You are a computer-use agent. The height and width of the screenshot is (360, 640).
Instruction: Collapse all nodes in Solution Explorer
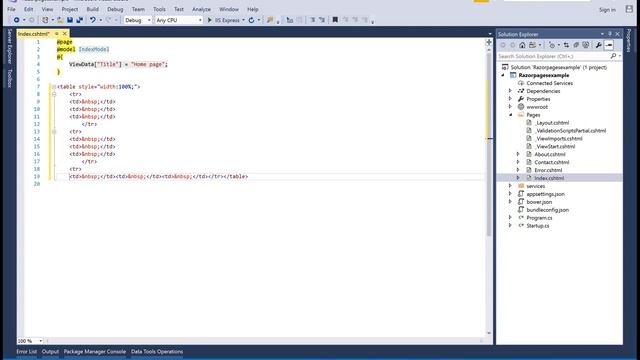pyautogui.click(x=576, y=45)
